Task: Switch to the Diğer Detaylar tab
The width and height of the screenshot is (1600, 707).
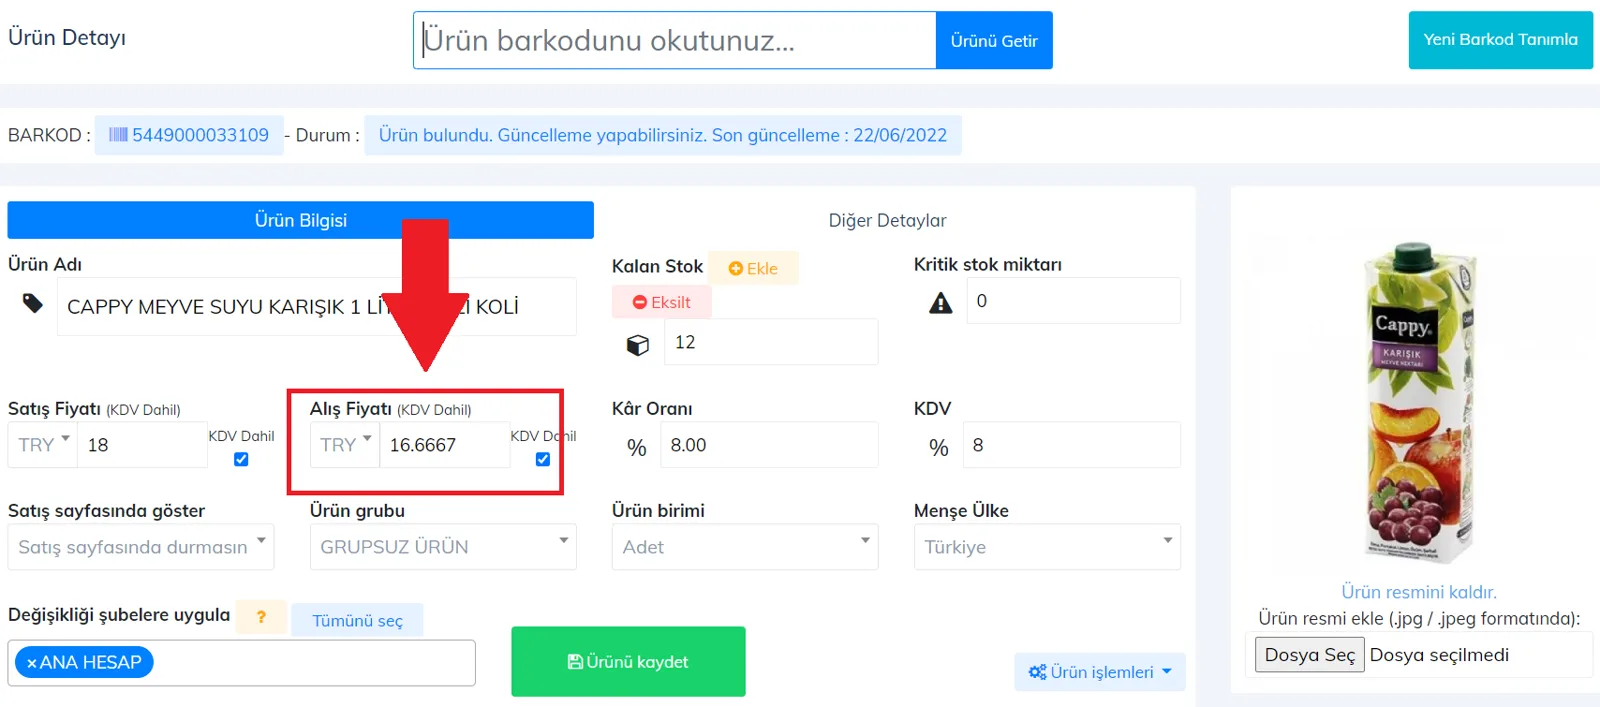Action: tap(887, 220)
